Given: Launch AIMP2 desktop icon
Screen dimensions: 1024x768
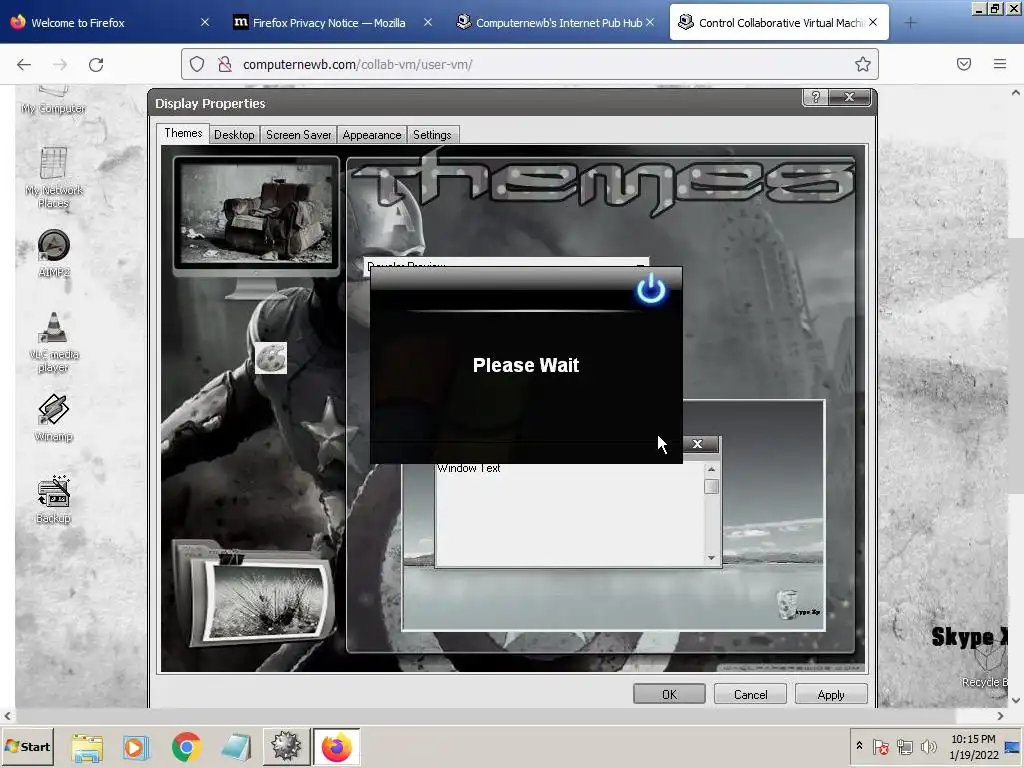Looking at the screenshot, I should [x=54, y=253].
